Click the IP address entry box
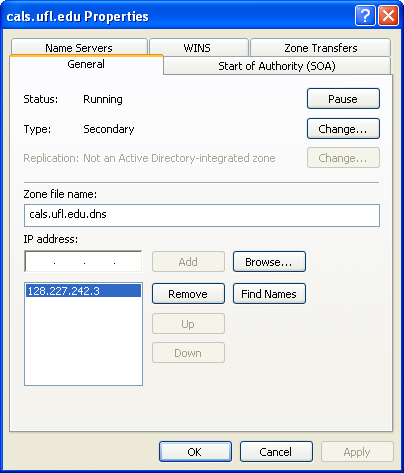Image resolution: width=404 pixels, height=473 pixels. click(83, 262)
